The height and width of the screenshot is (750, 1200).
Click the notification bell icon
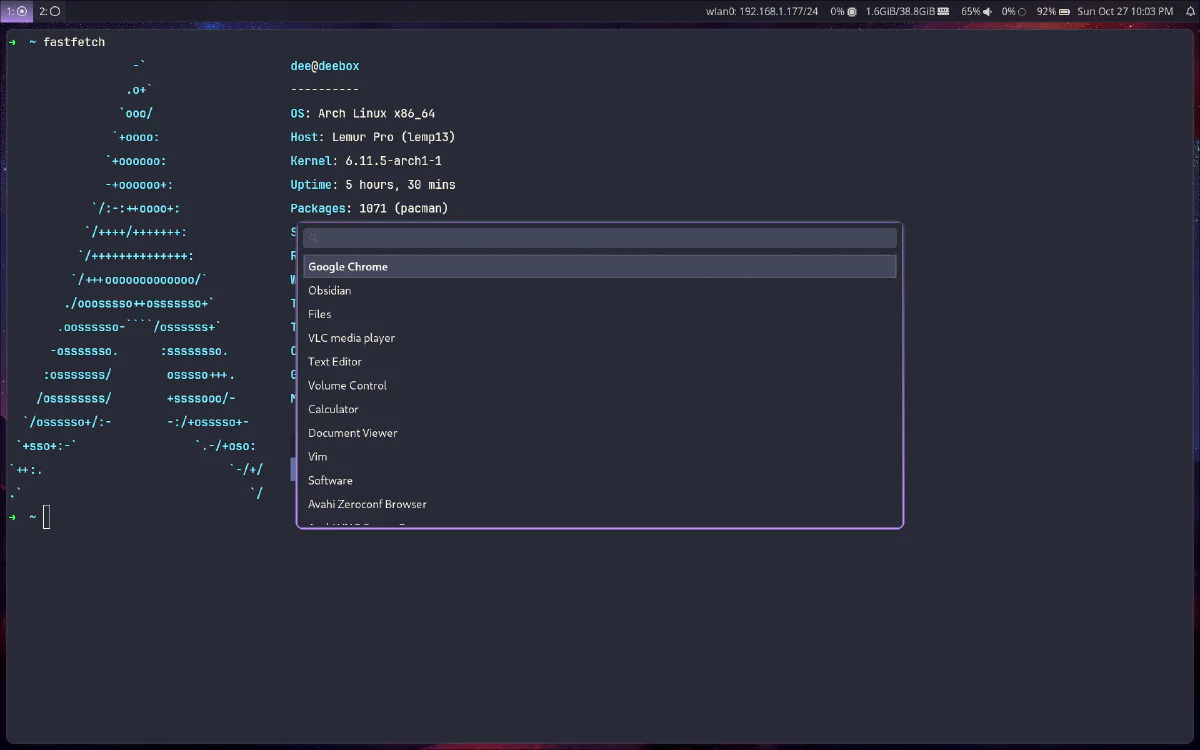1190,11
